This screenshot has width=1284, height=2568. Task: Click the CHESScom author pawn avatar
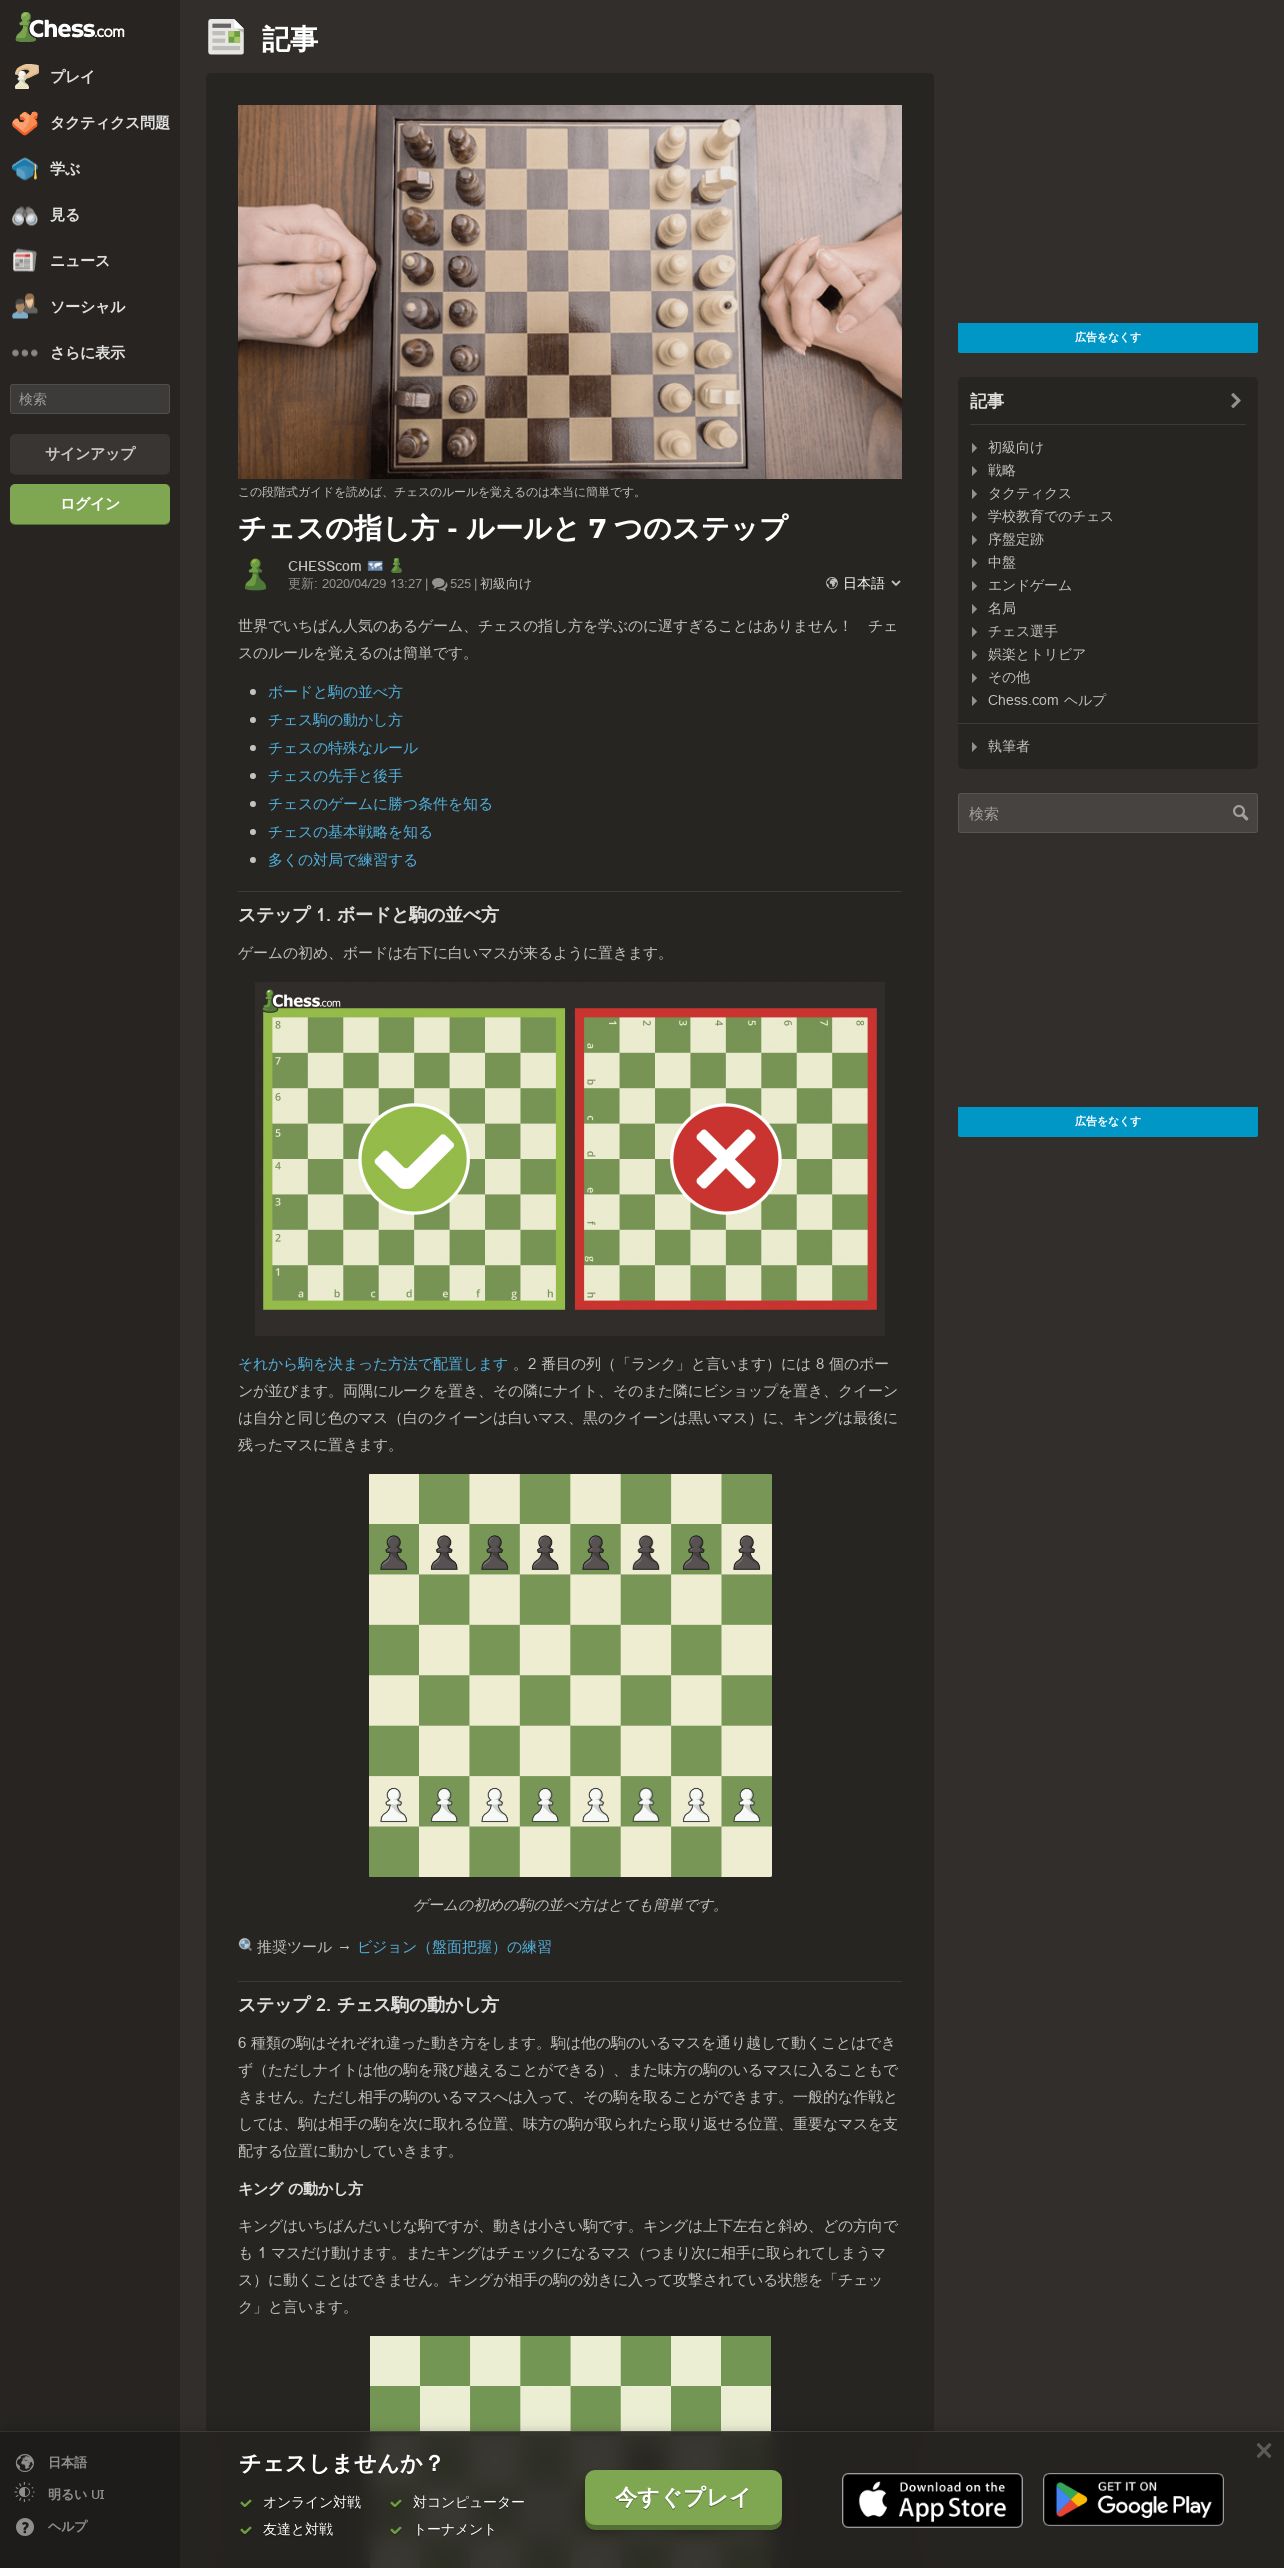click(x=256, y=574)
